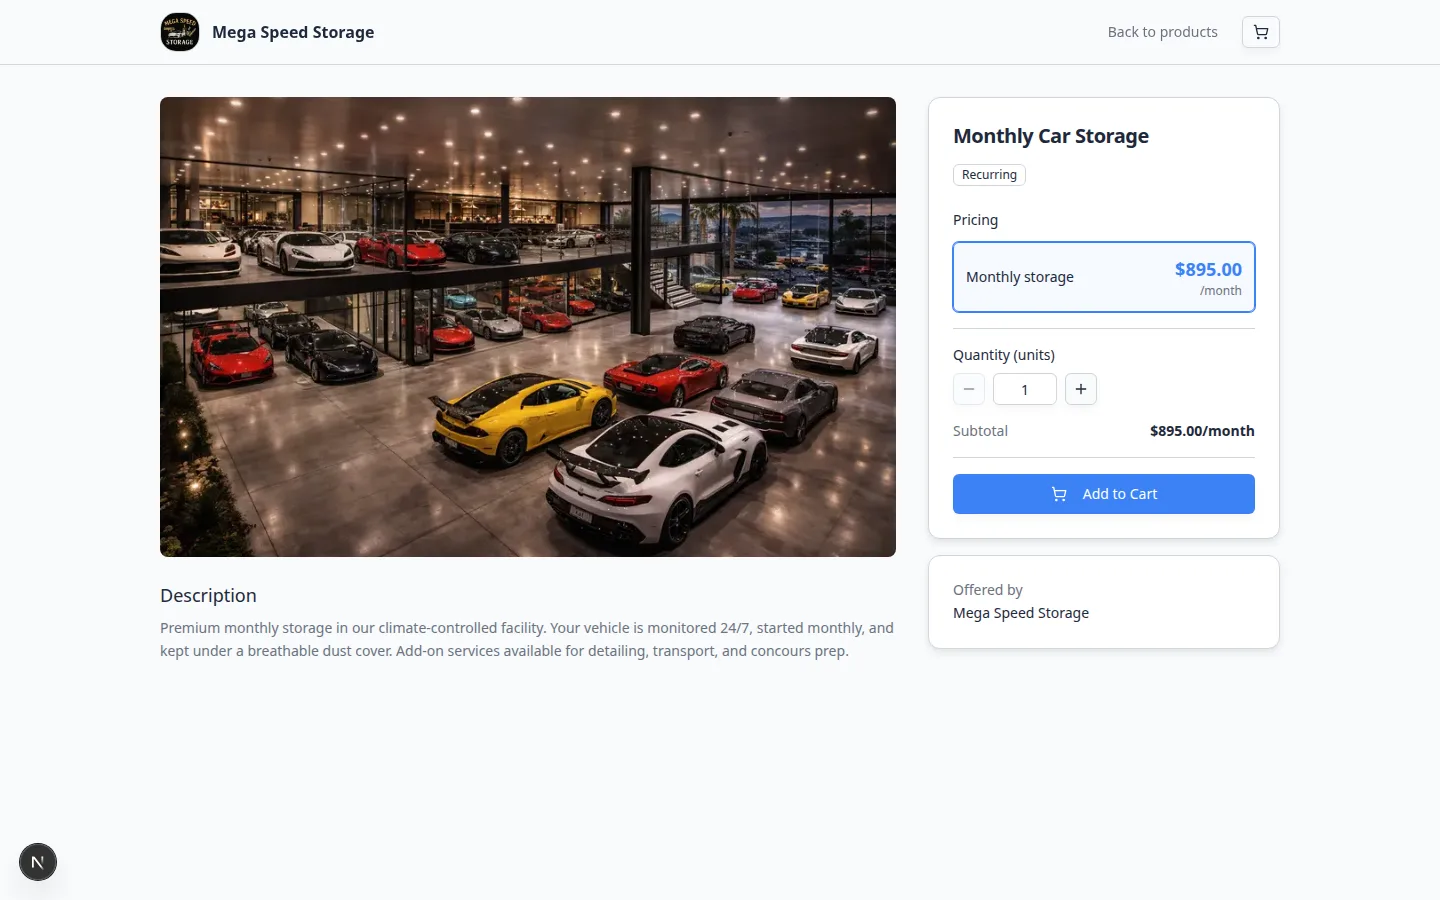Screen dimensions: 1440x900
Task: Click the Pricing label
Action: click(x=975, y=220)
